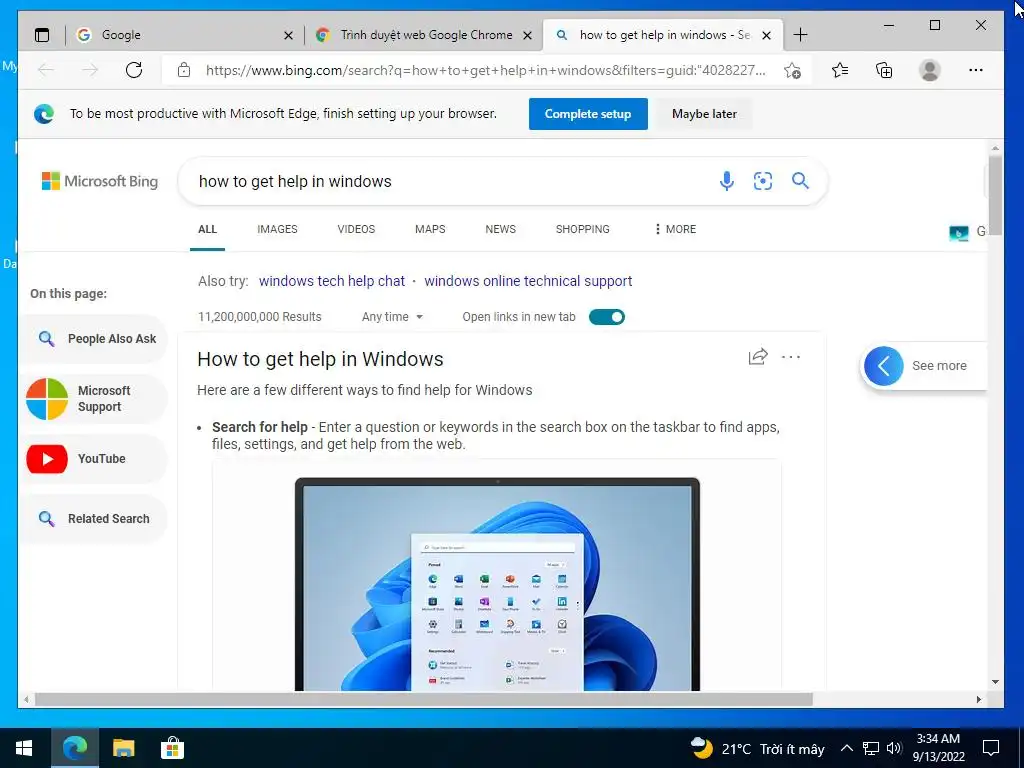Add this page to favorites
1024x768 pixels.
tap(792, 70)
